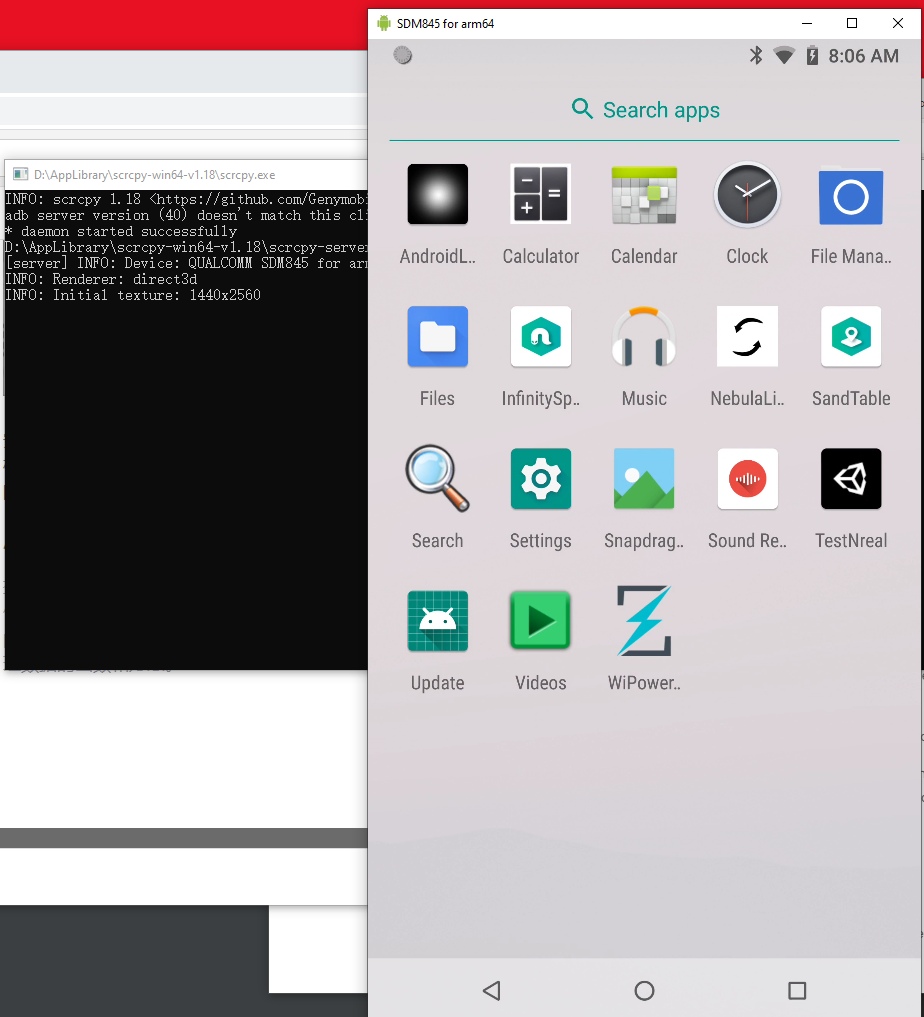Open the Music headphones app
Image resolution: width=924 pixels, height=1017 pixels.
pos(644,336)
